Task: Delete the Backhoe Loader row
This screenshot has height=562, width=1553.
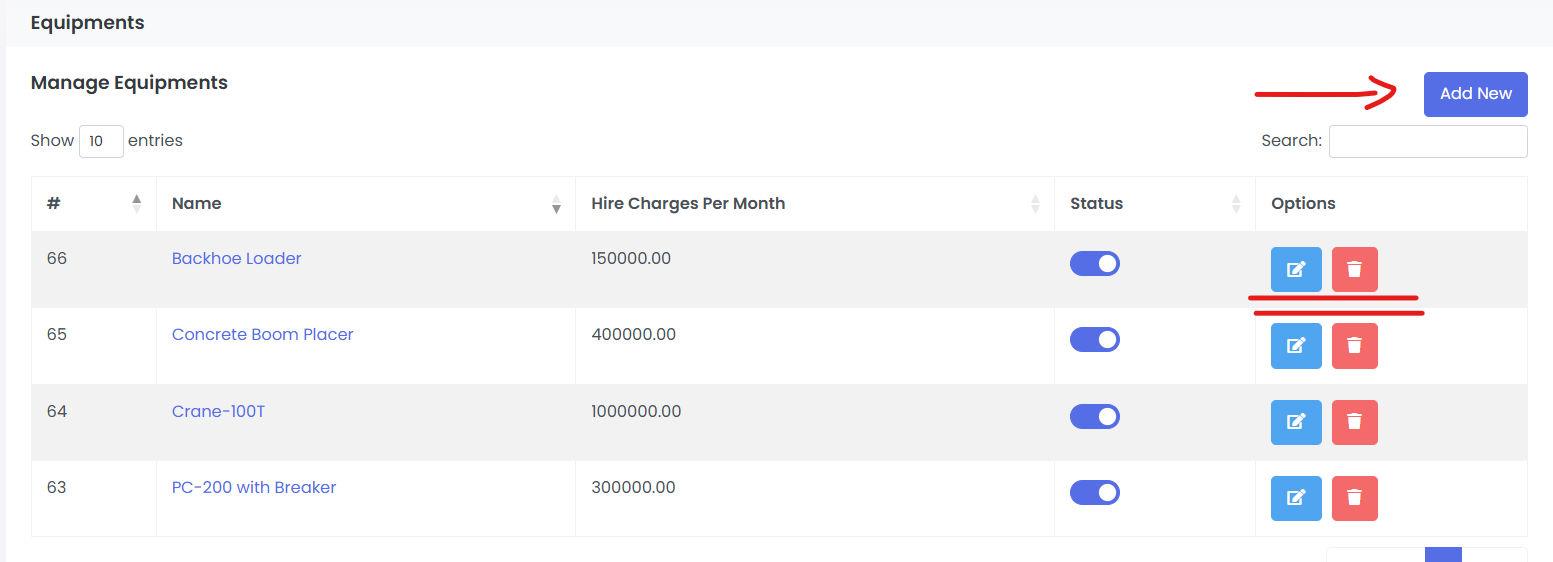Action: pyautogui.click(x=1354, y=269)
